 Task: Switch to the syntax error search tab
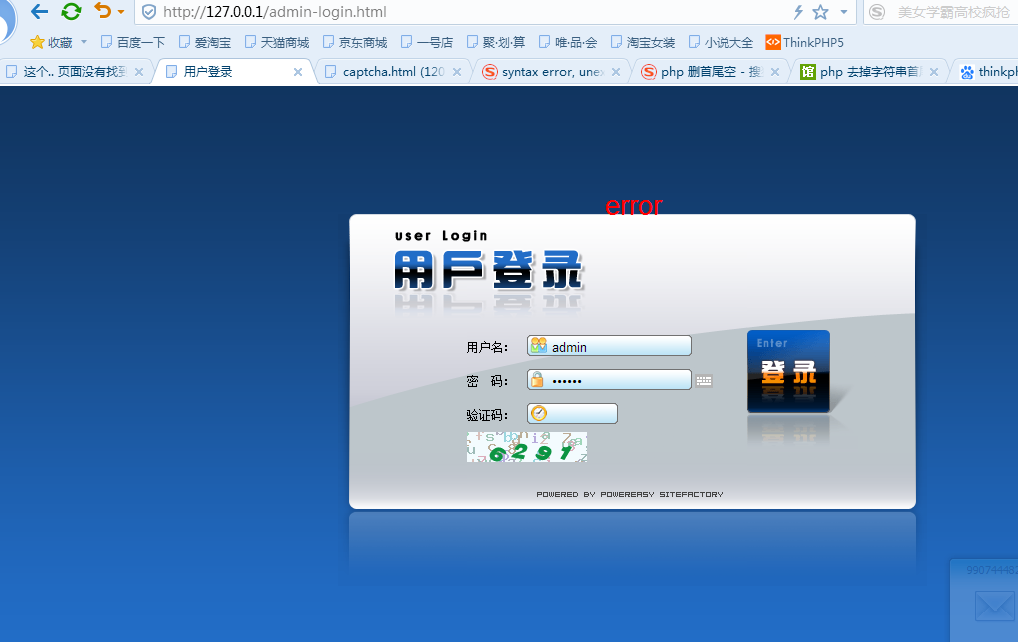(x=551, y=72)
